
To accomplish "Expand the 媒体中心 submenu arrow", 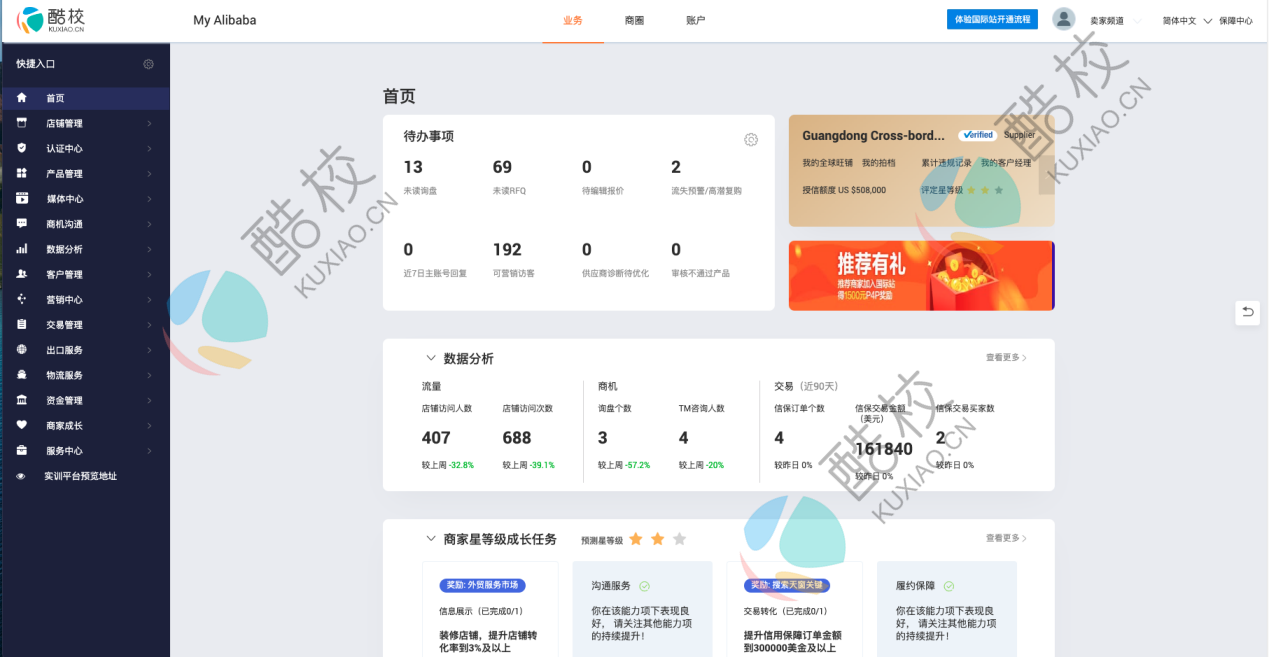I will coord(149,198).
